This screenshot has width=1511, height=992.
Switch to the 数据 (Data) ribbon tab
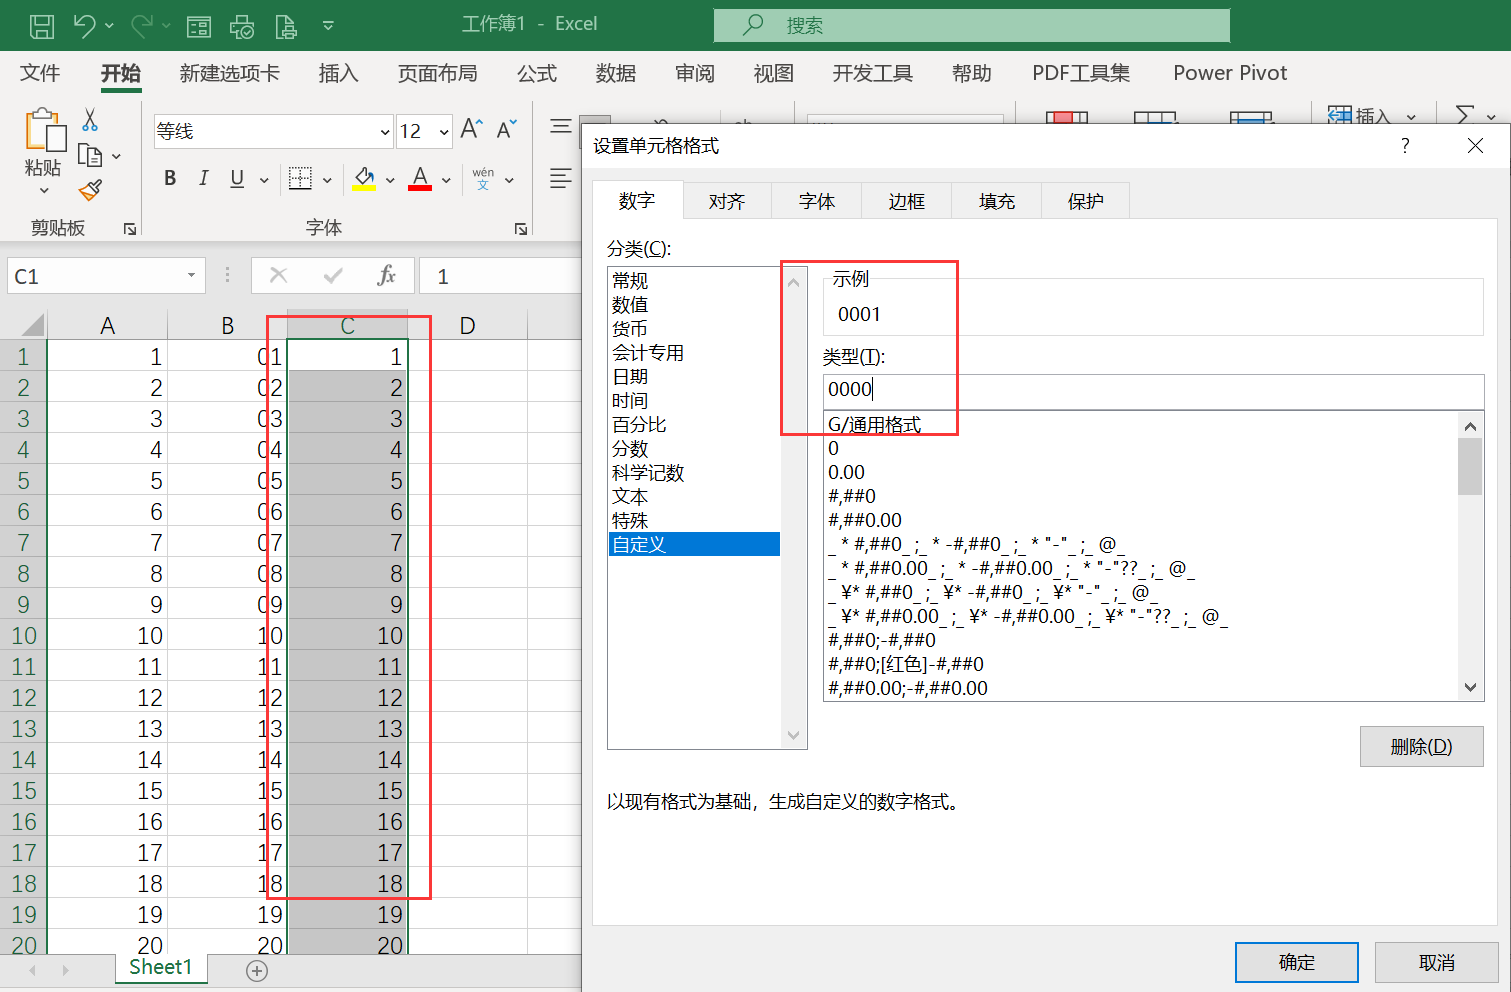[616, 73]
